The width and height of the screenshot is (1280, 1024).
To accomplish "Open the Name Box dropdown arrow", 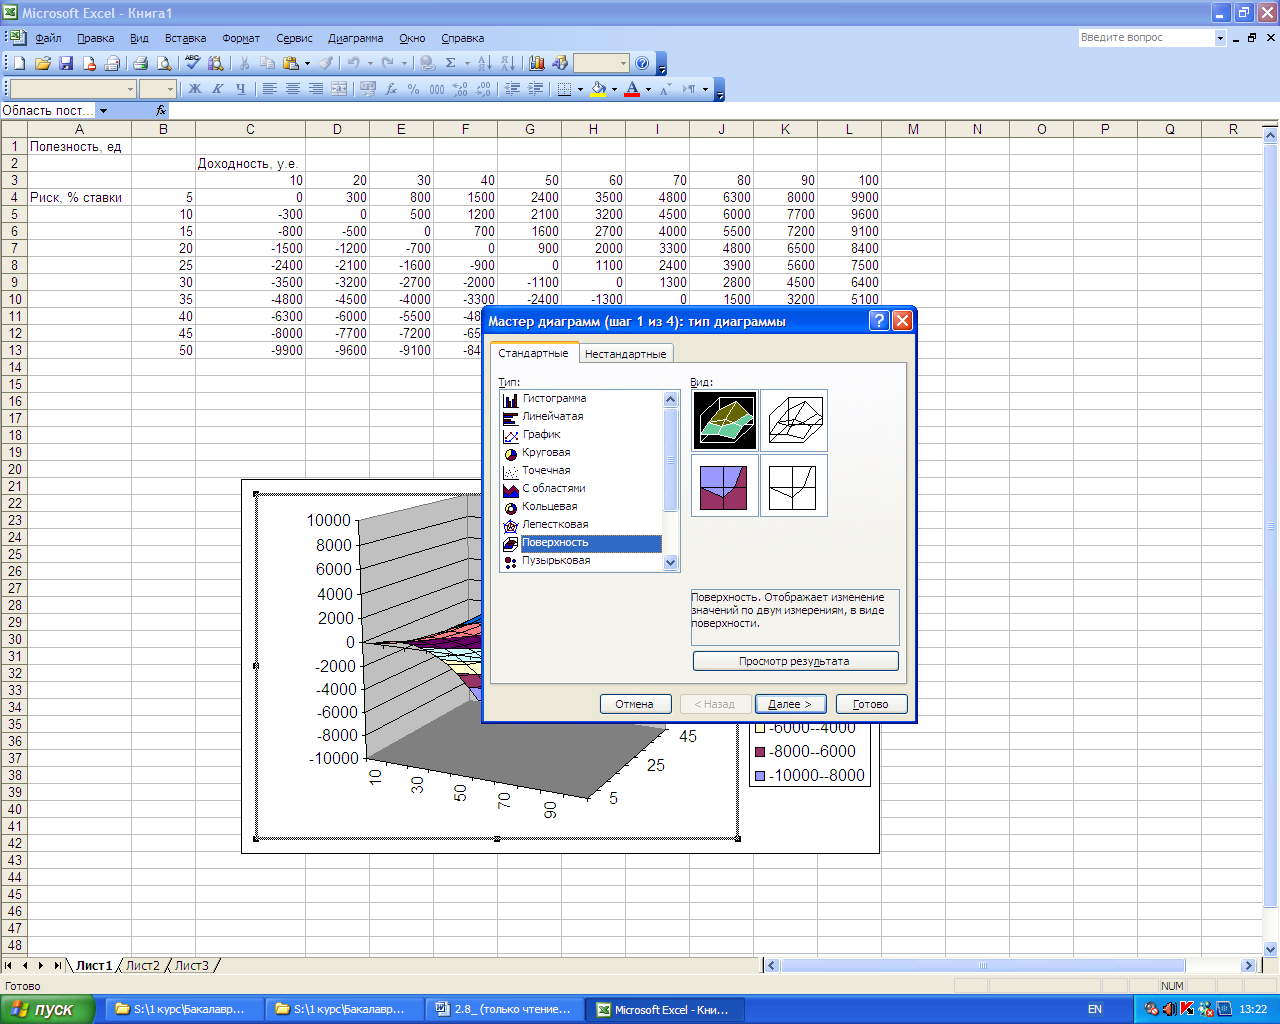I will tap(103, 111).
